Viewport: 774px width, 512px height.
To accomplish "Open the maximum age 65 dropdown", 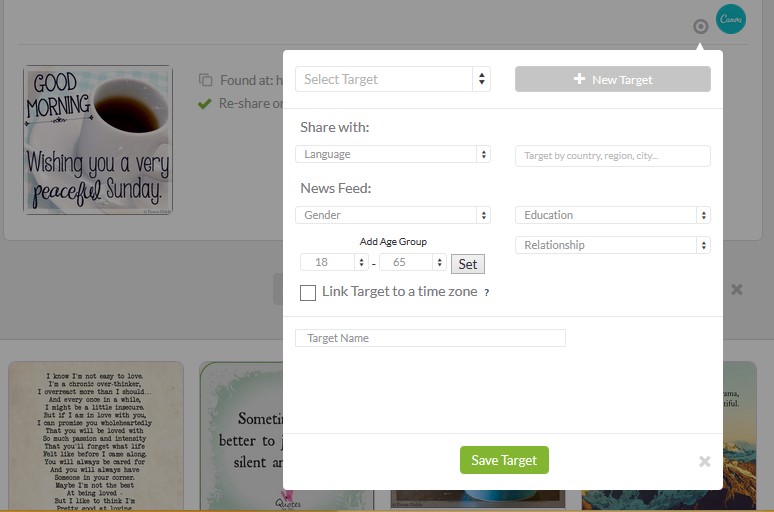I will 413,262.
